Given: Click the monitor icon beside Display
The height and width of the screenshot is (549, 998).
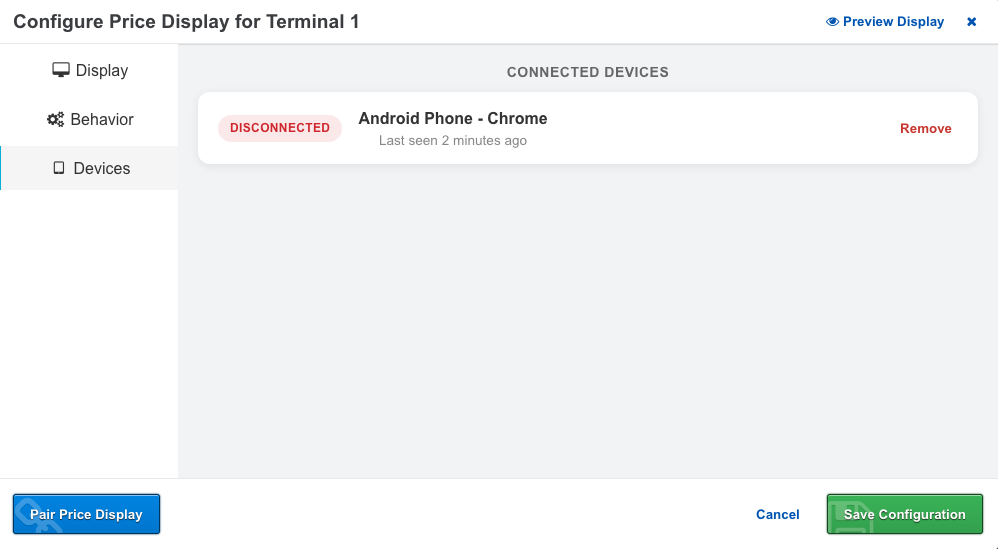Looking at the screenshot, I should [x=61, y=70].
